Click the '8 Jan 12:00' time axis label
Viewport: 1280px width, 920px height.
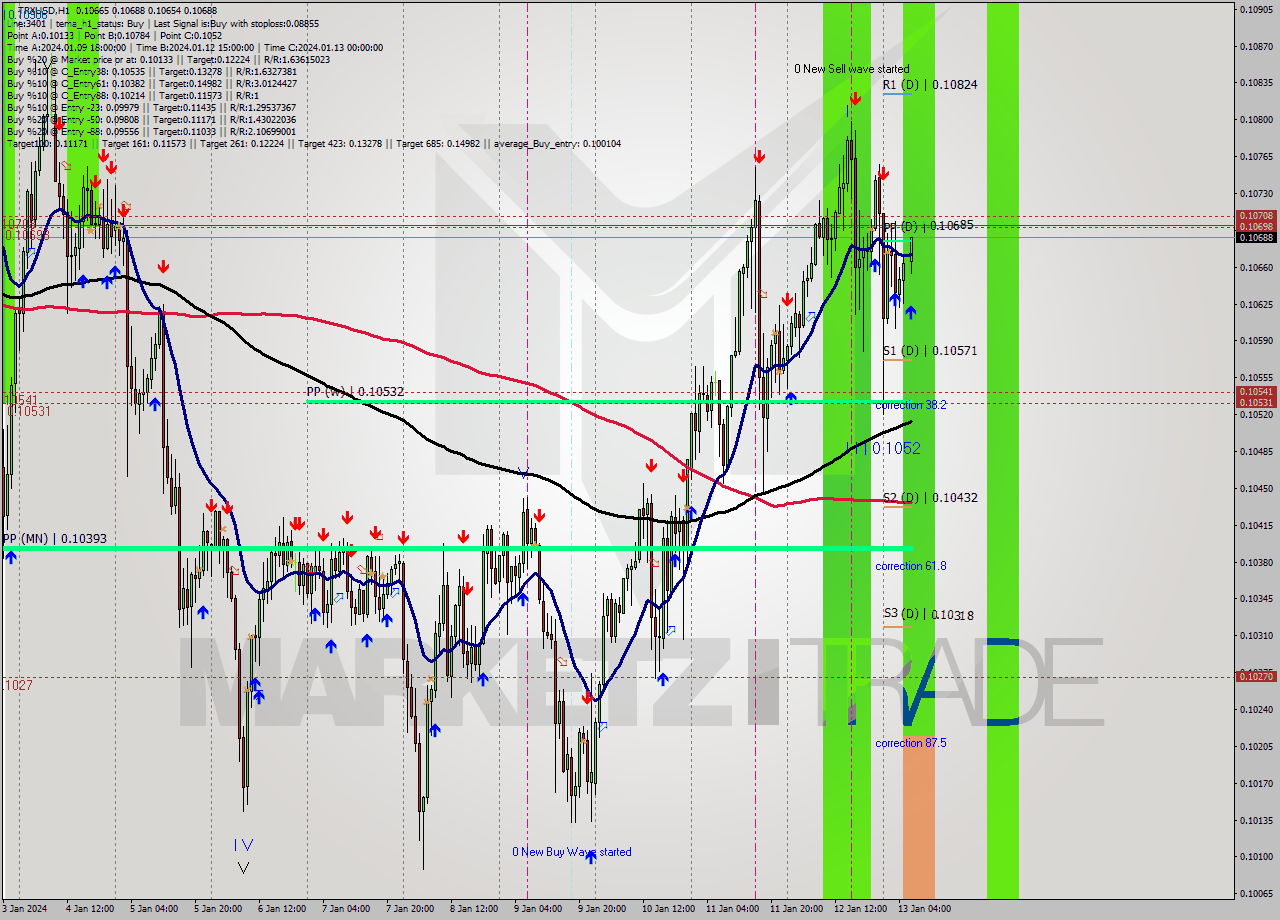(474, 909)
